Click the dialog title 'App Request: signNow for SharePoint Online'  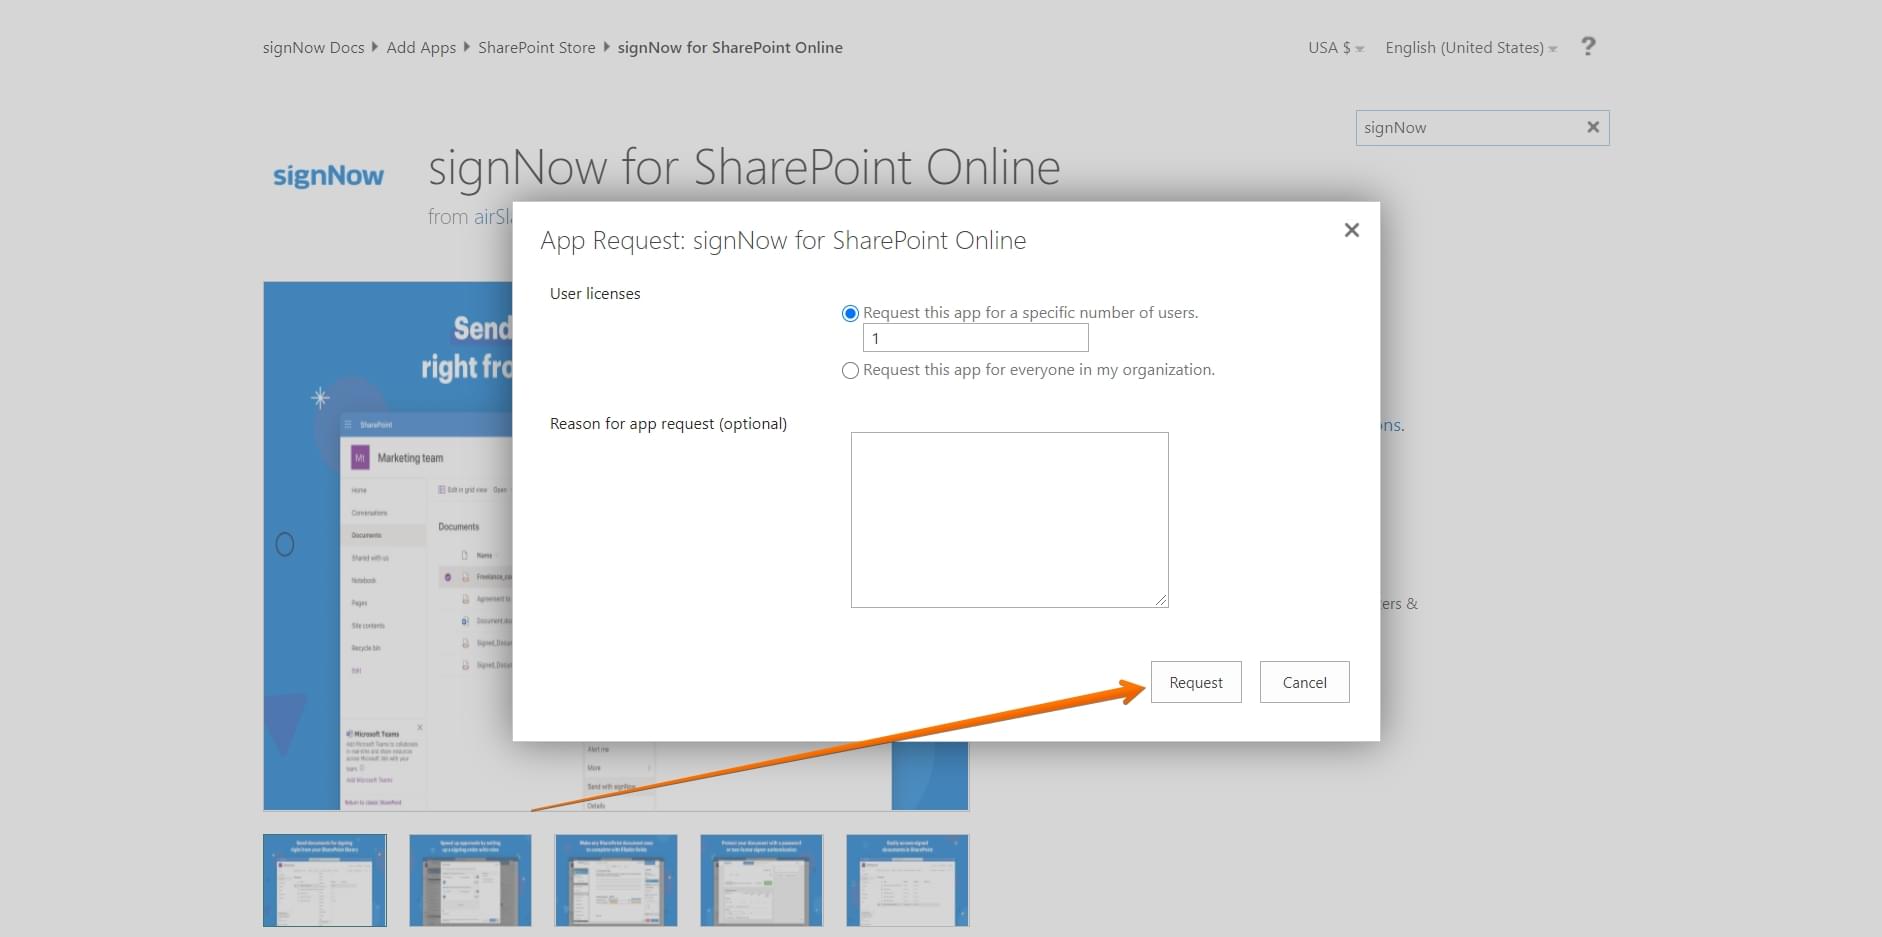783,241
